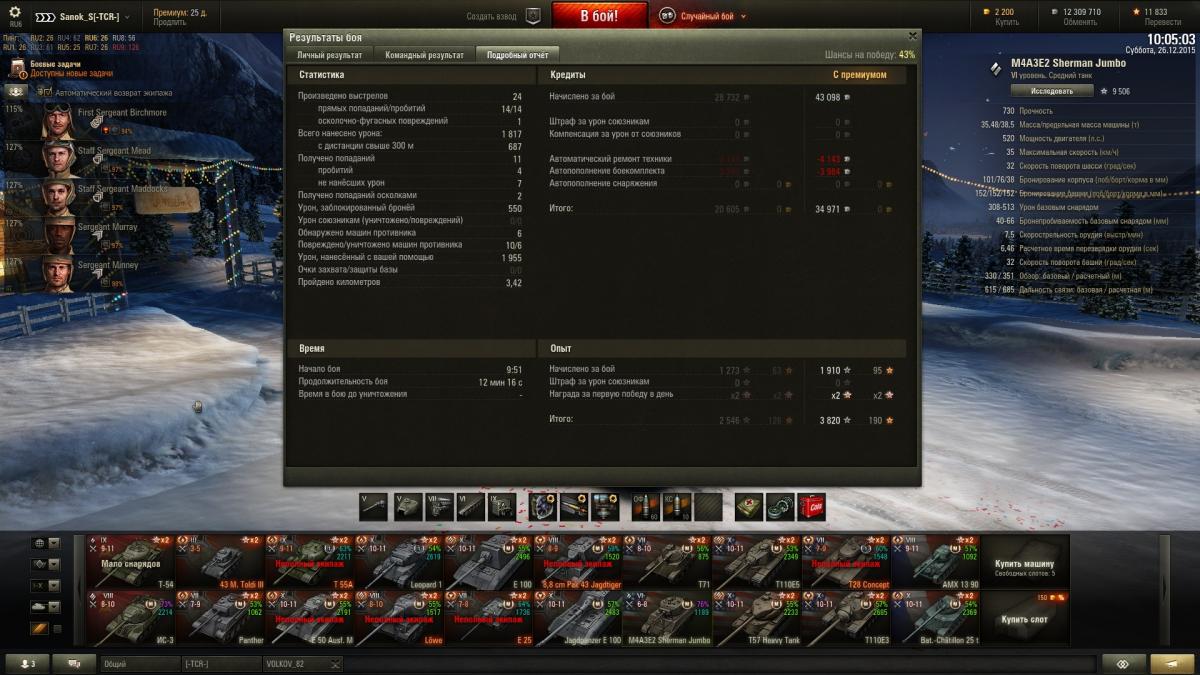1200x675 pixels.
Task: Click Перевести free experience link
Action: [1162, 22]
